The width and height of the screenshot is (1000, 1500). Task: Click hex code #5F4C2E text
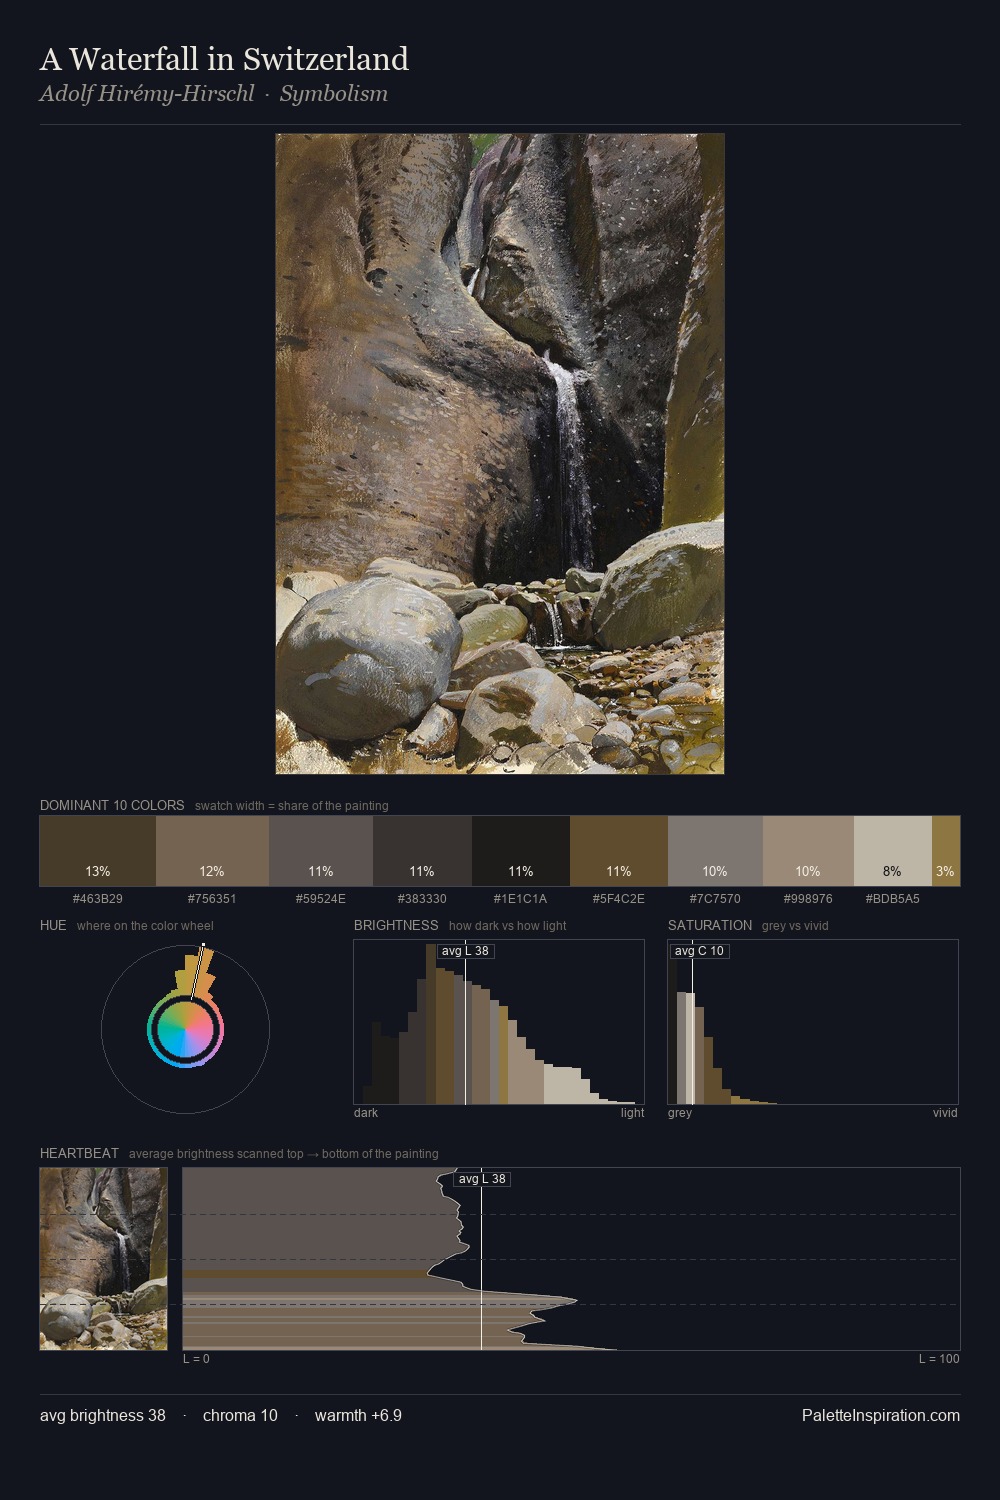tap(619, 898)
